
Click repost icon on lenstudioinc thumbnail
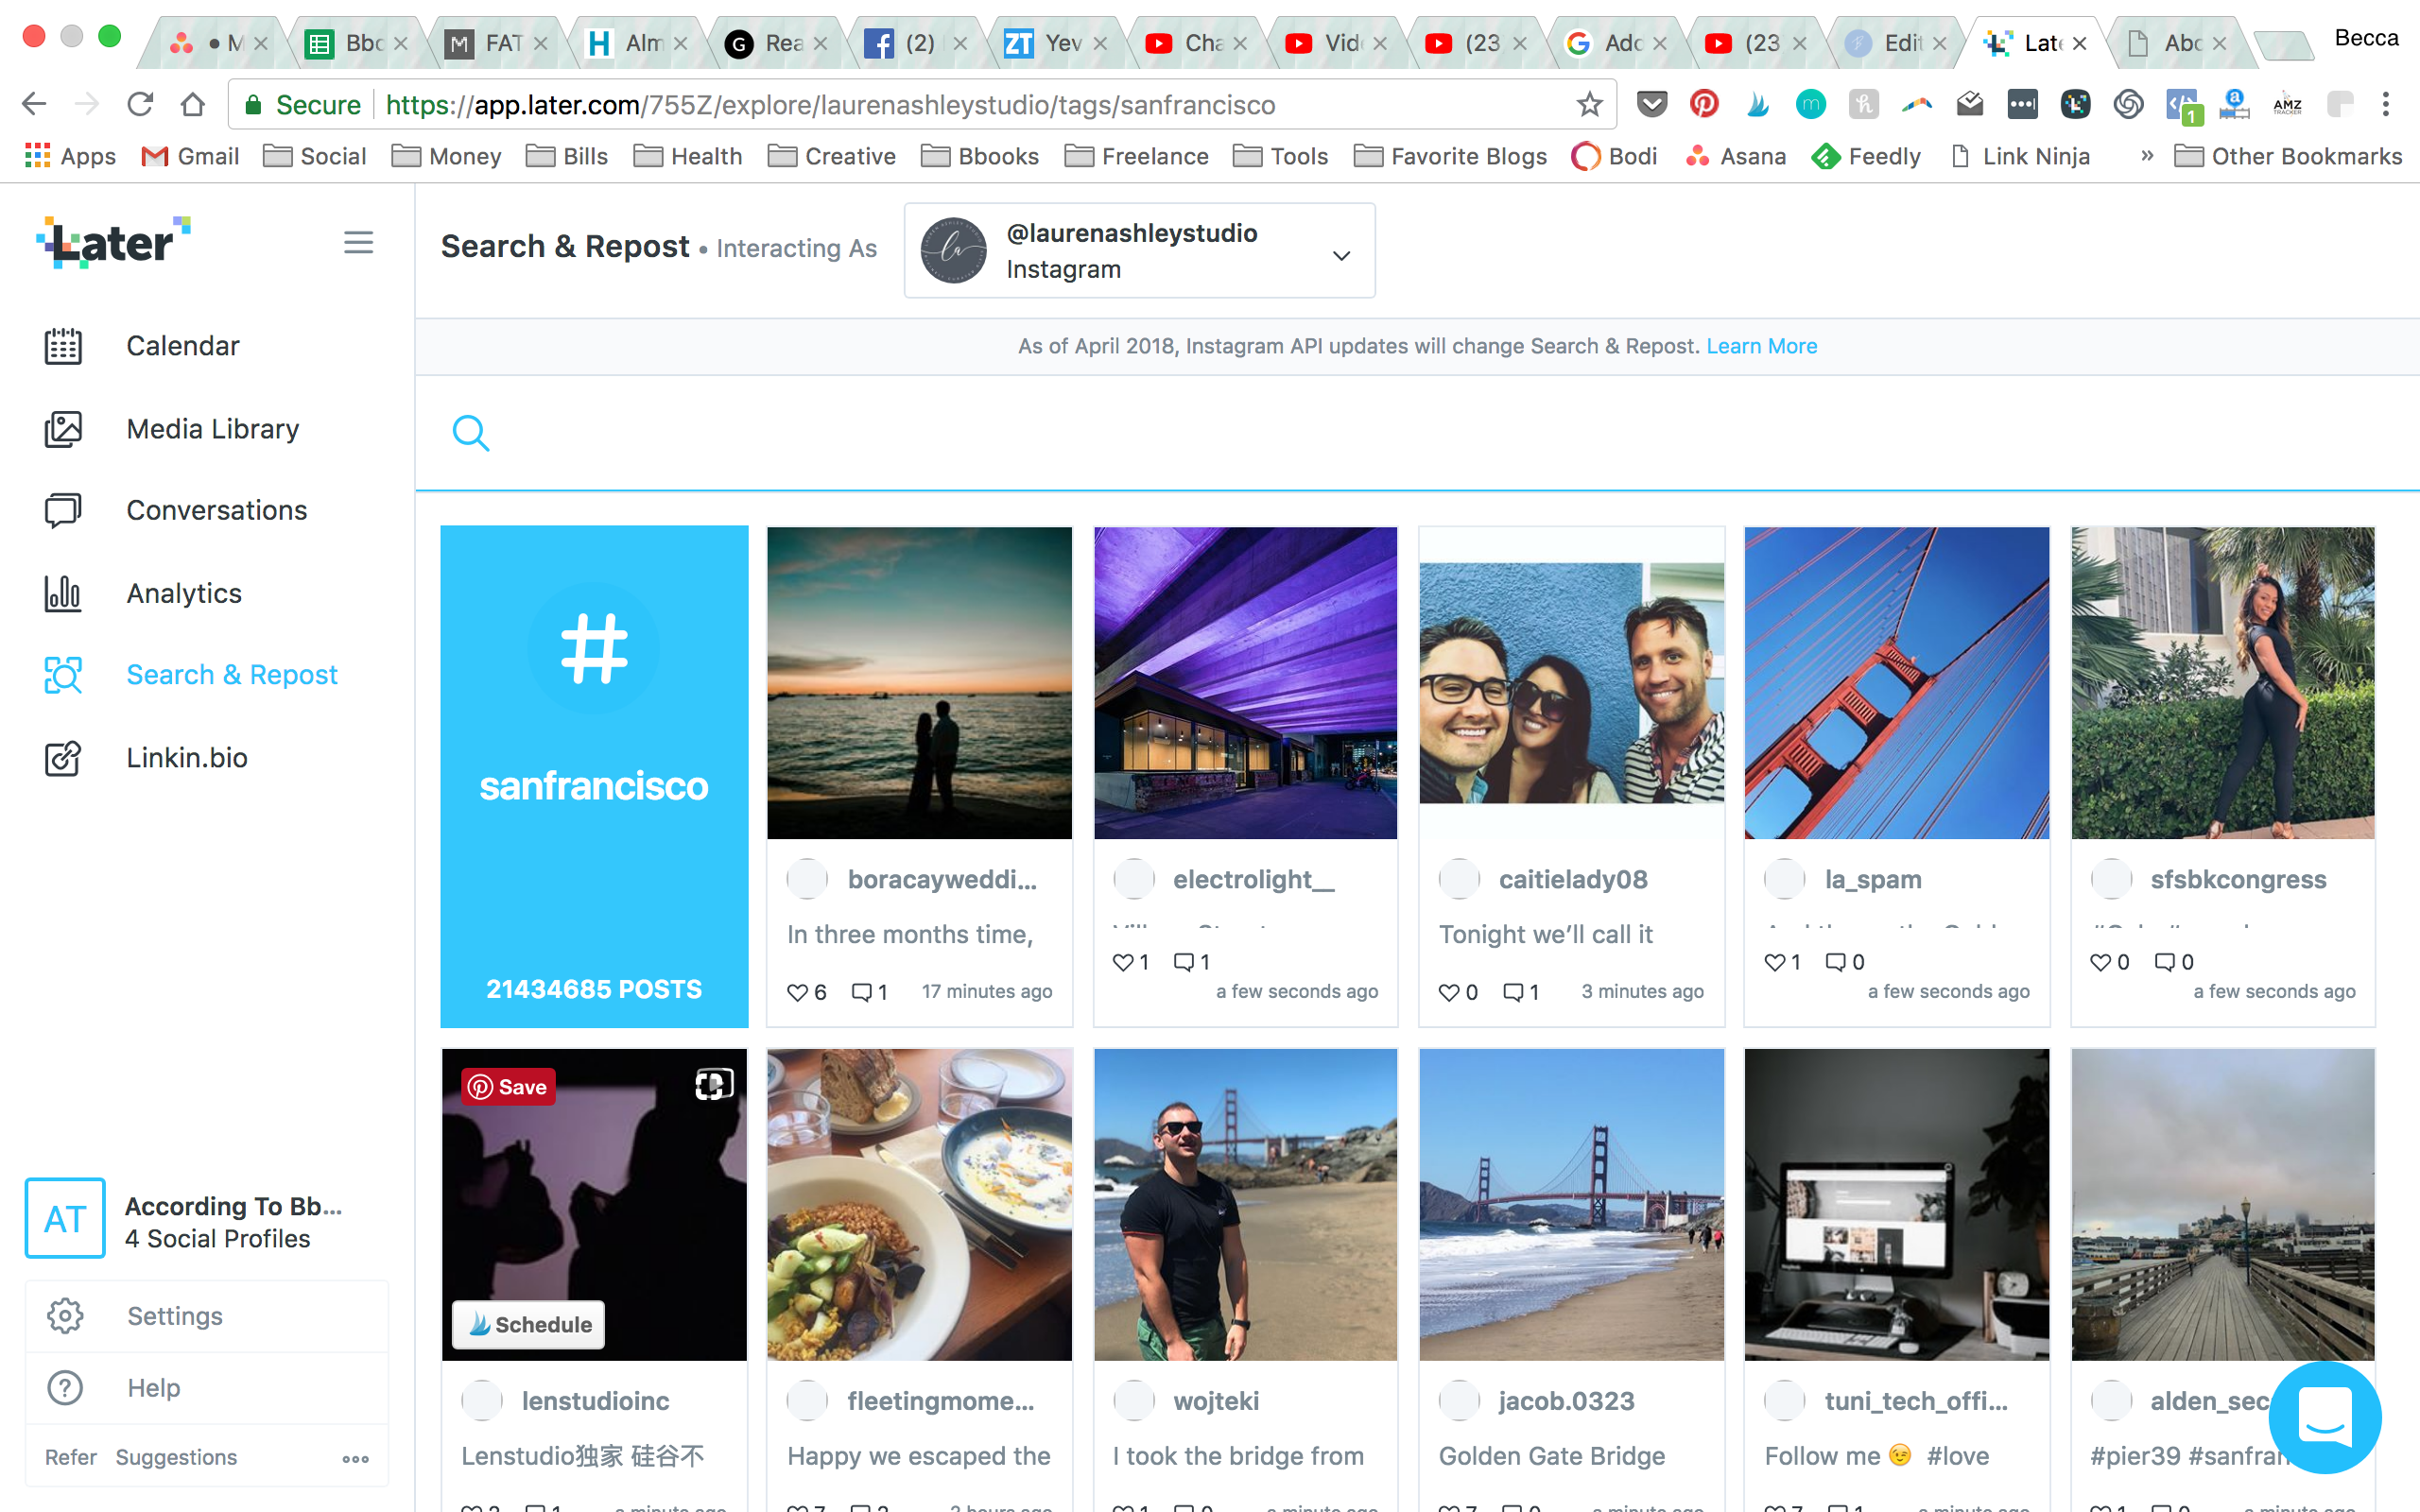(x=714, y=1085)
